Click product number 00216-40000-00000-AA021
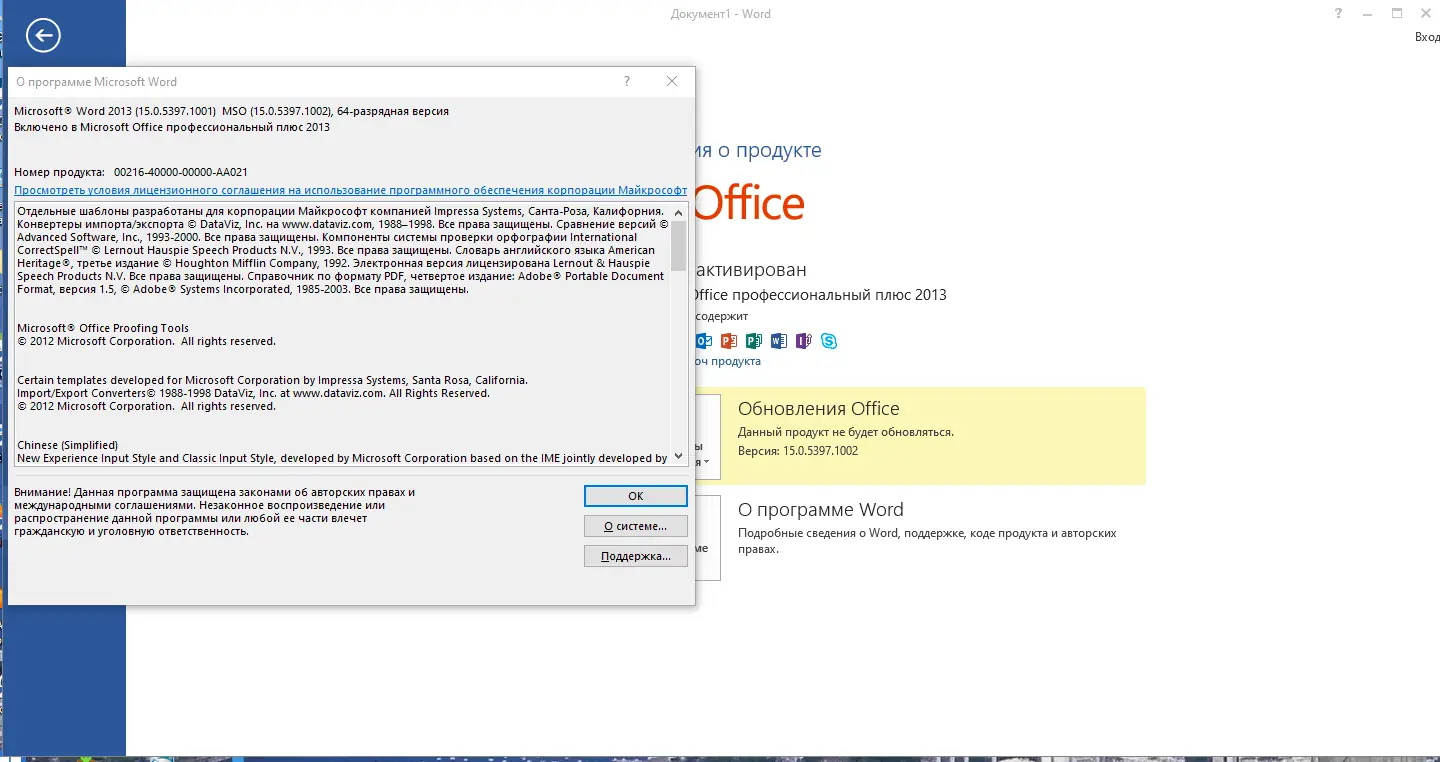 click(x=181, y=172)
